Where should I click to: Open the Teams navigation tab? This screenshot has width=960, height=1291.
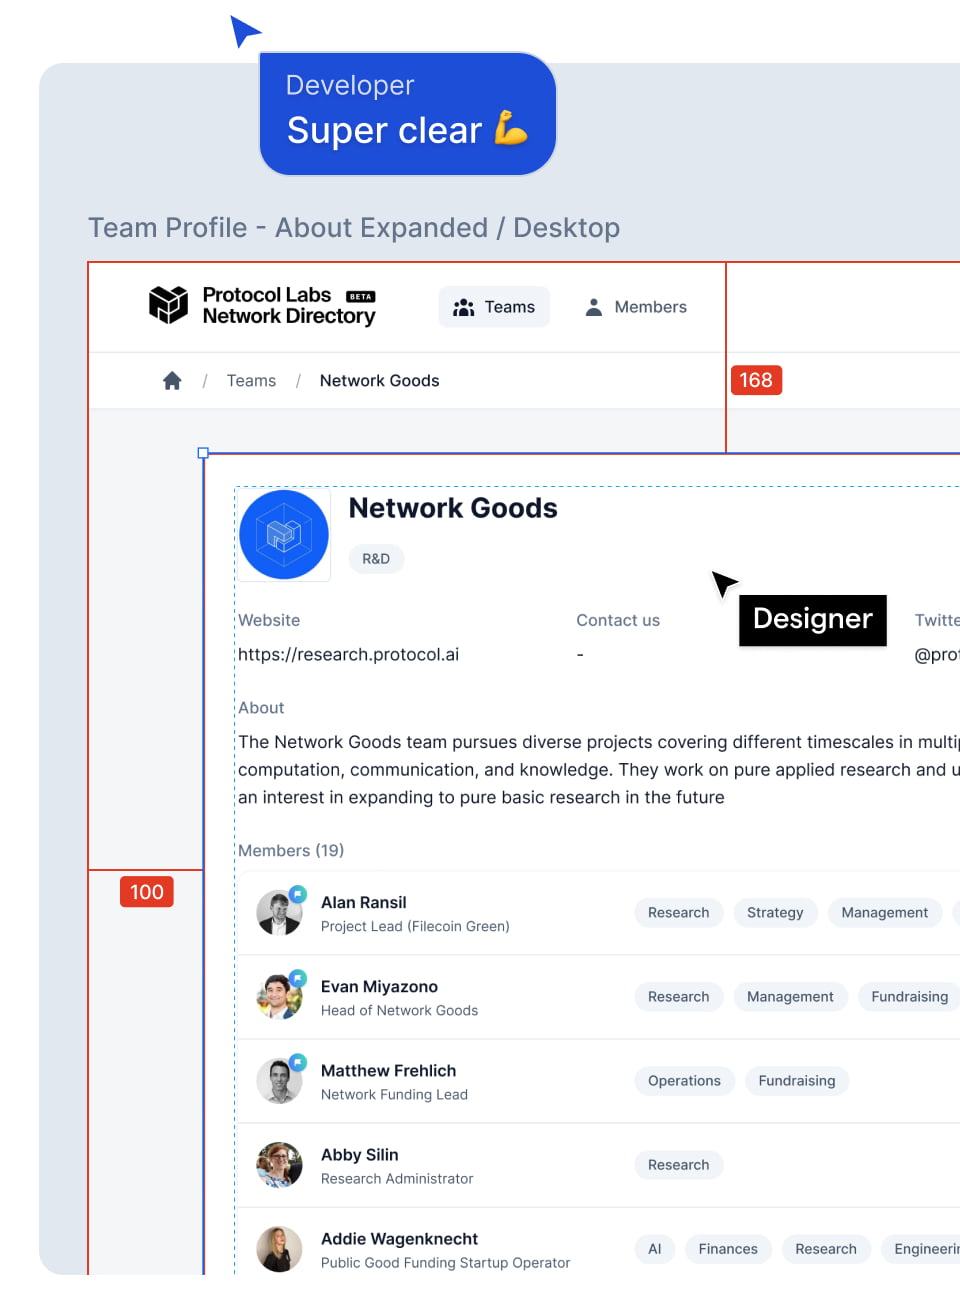coord(494,307)
